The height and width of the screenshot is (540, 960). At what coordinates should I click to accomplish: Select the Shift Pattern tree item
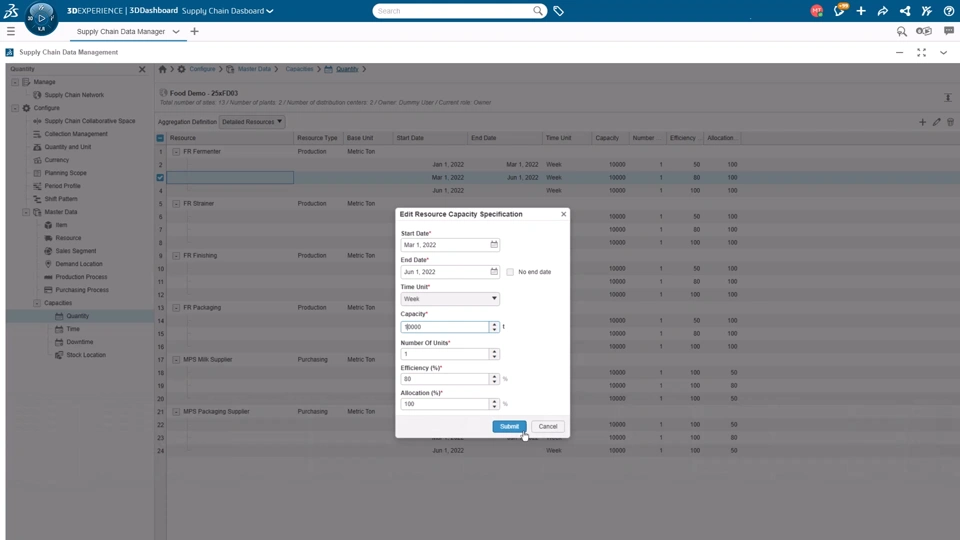[61, 199]
